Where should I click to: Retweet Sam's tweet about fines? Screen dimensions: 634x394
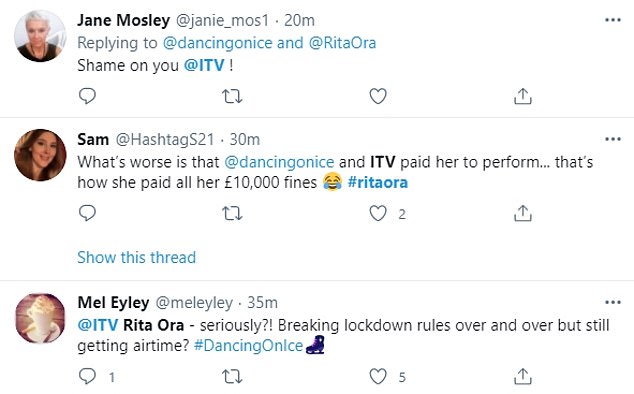tap(232, 213)
